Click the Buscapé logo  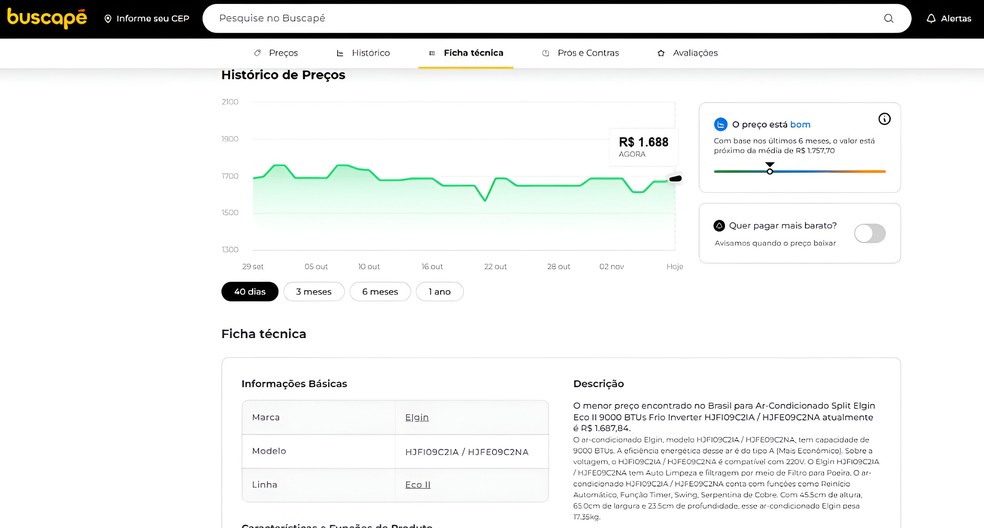[47, 18]
